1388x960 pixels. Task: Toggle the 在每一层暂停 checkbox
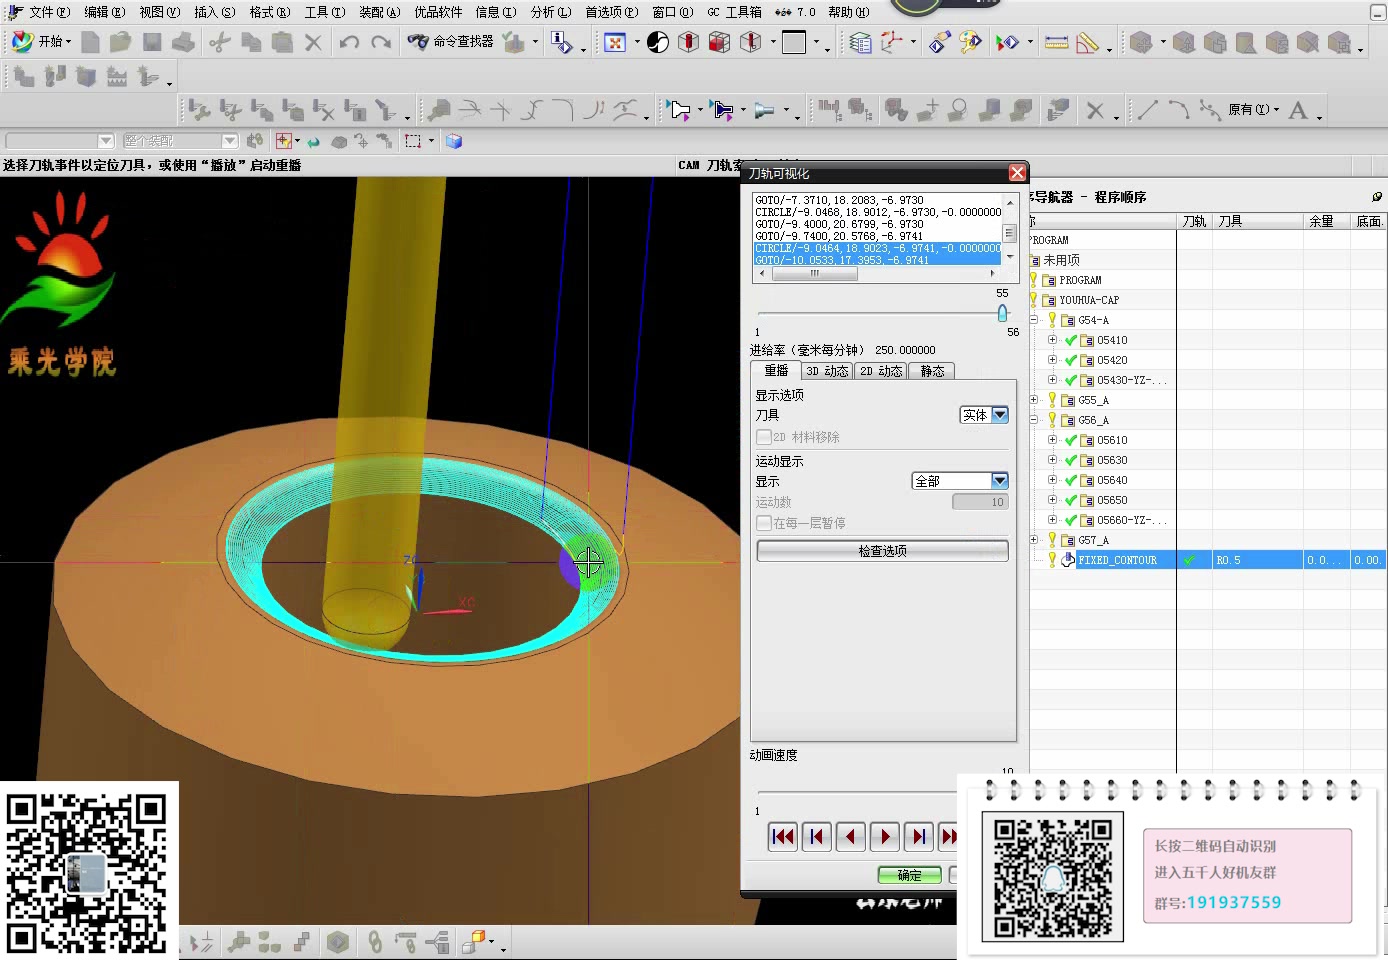(765, 523)
